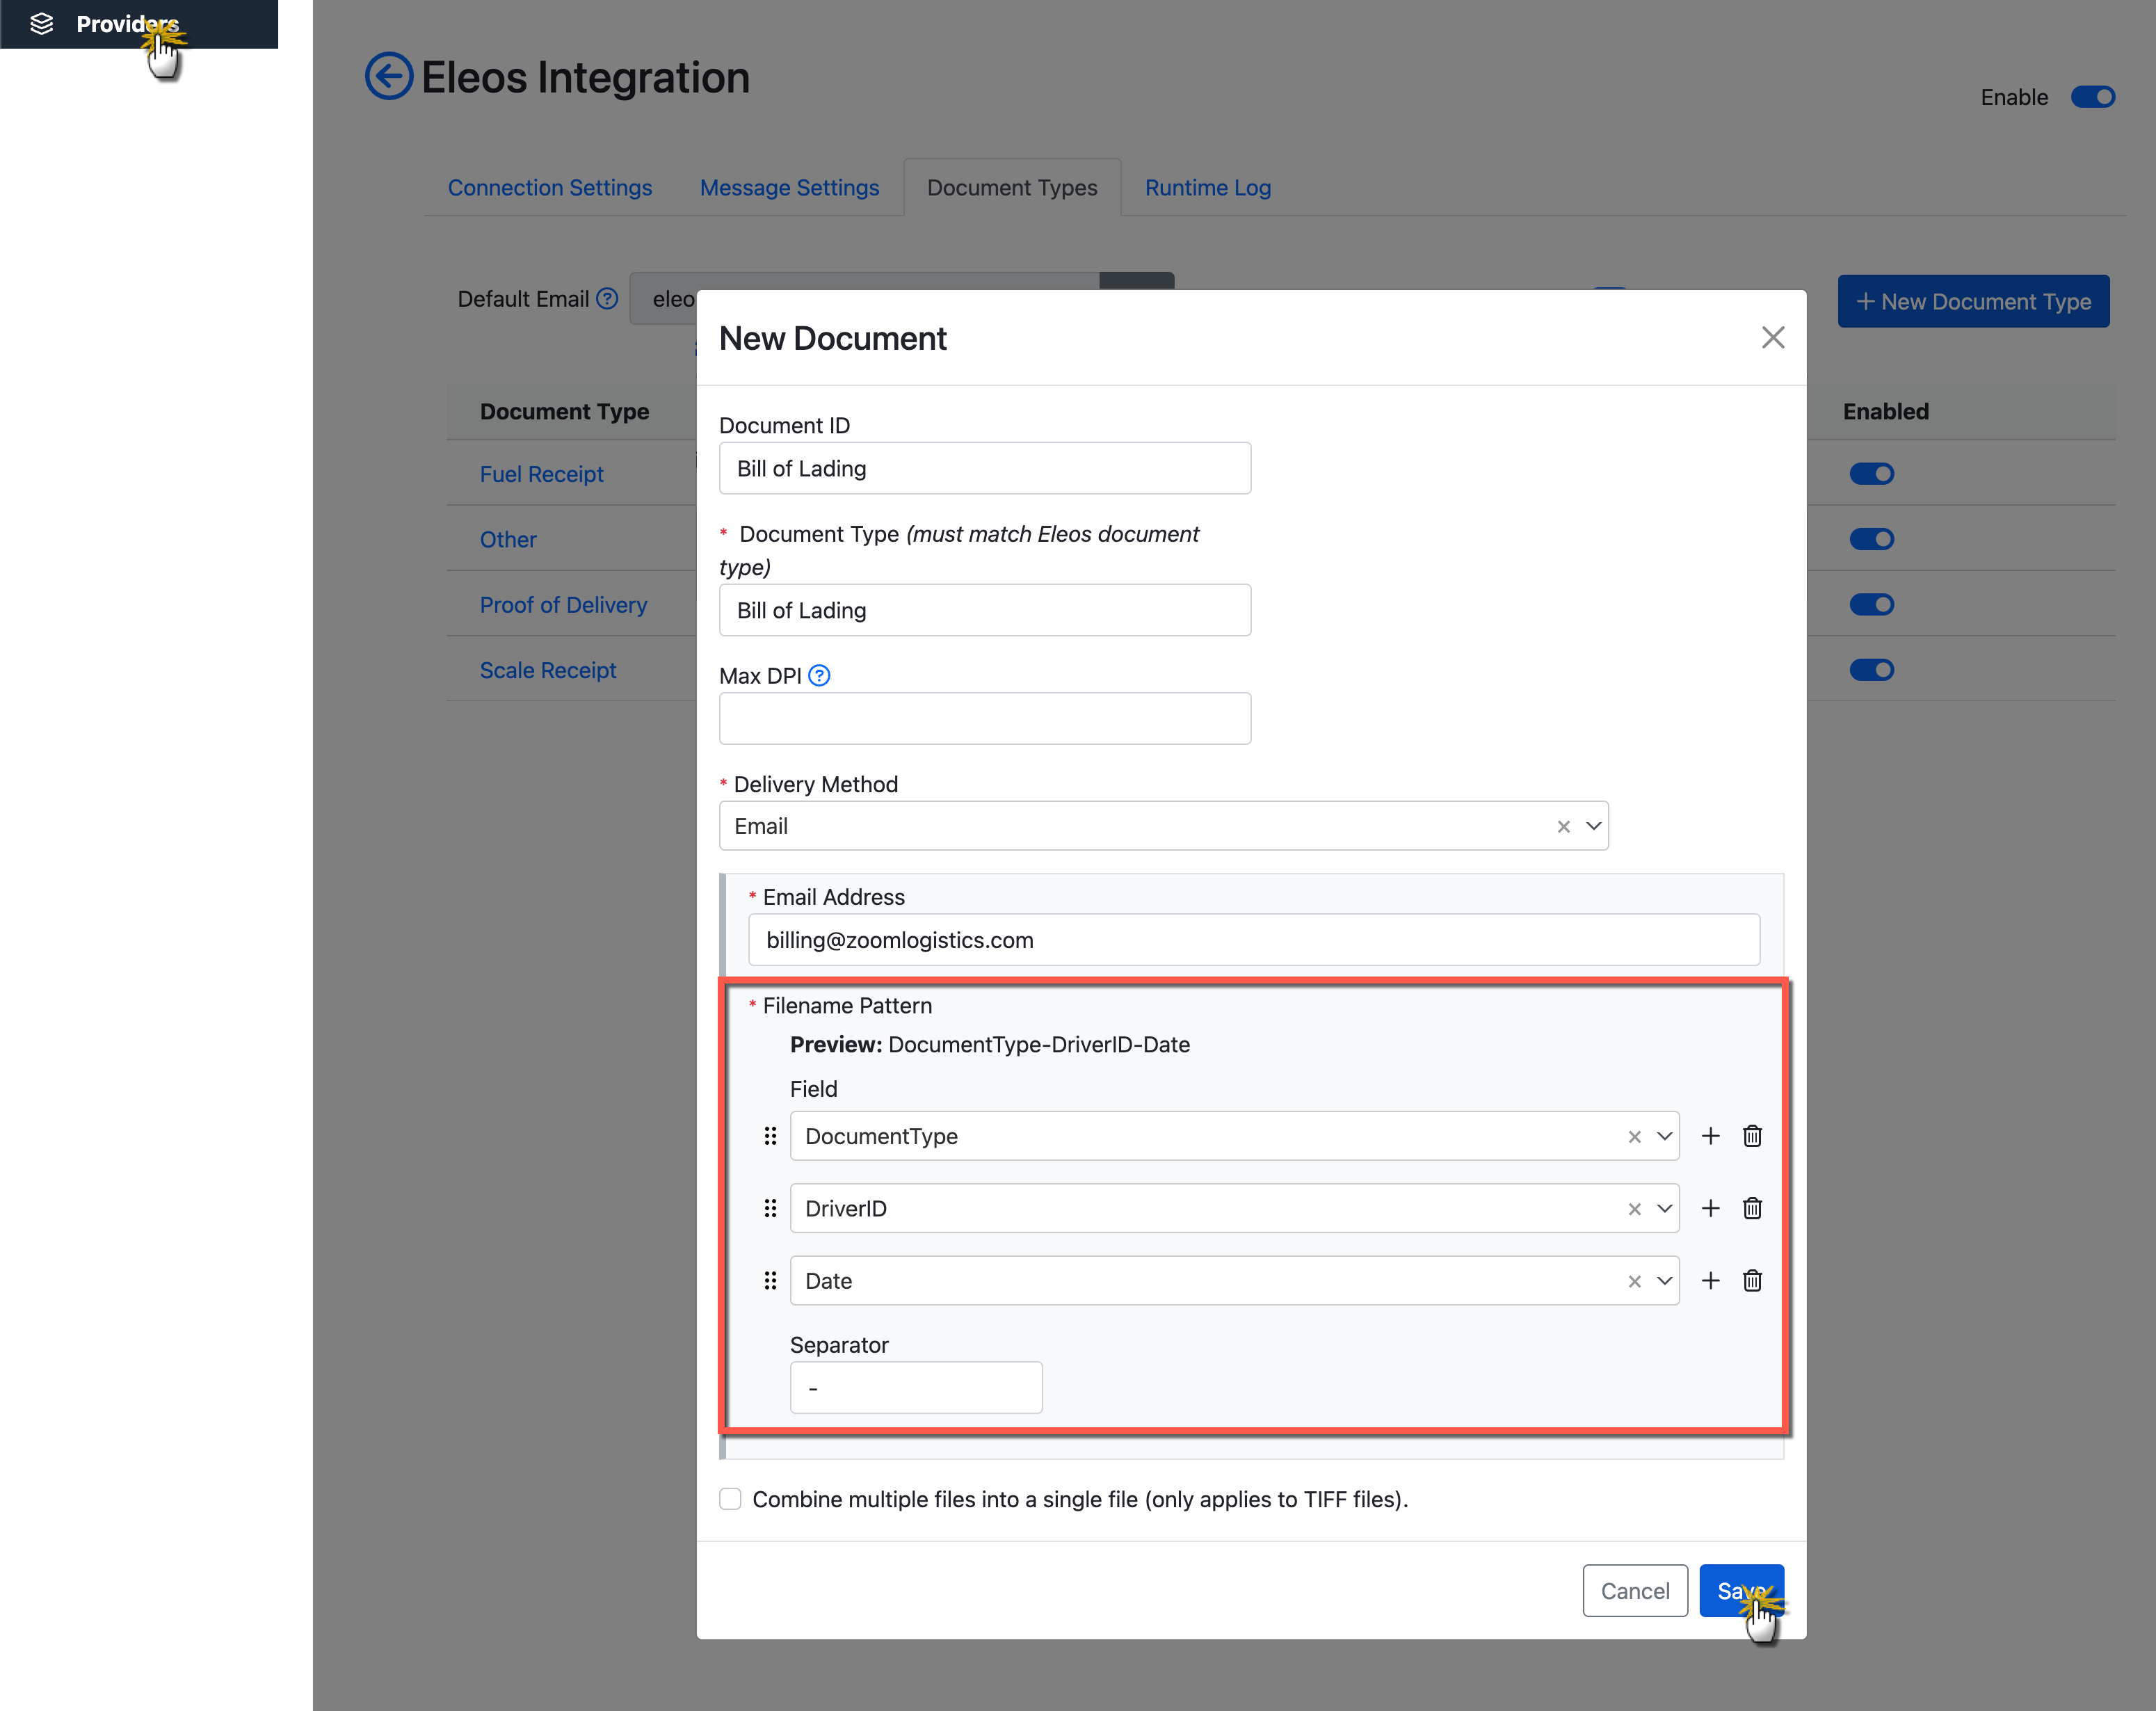
Task: Click the Default Email help icon
Action: 607,299
